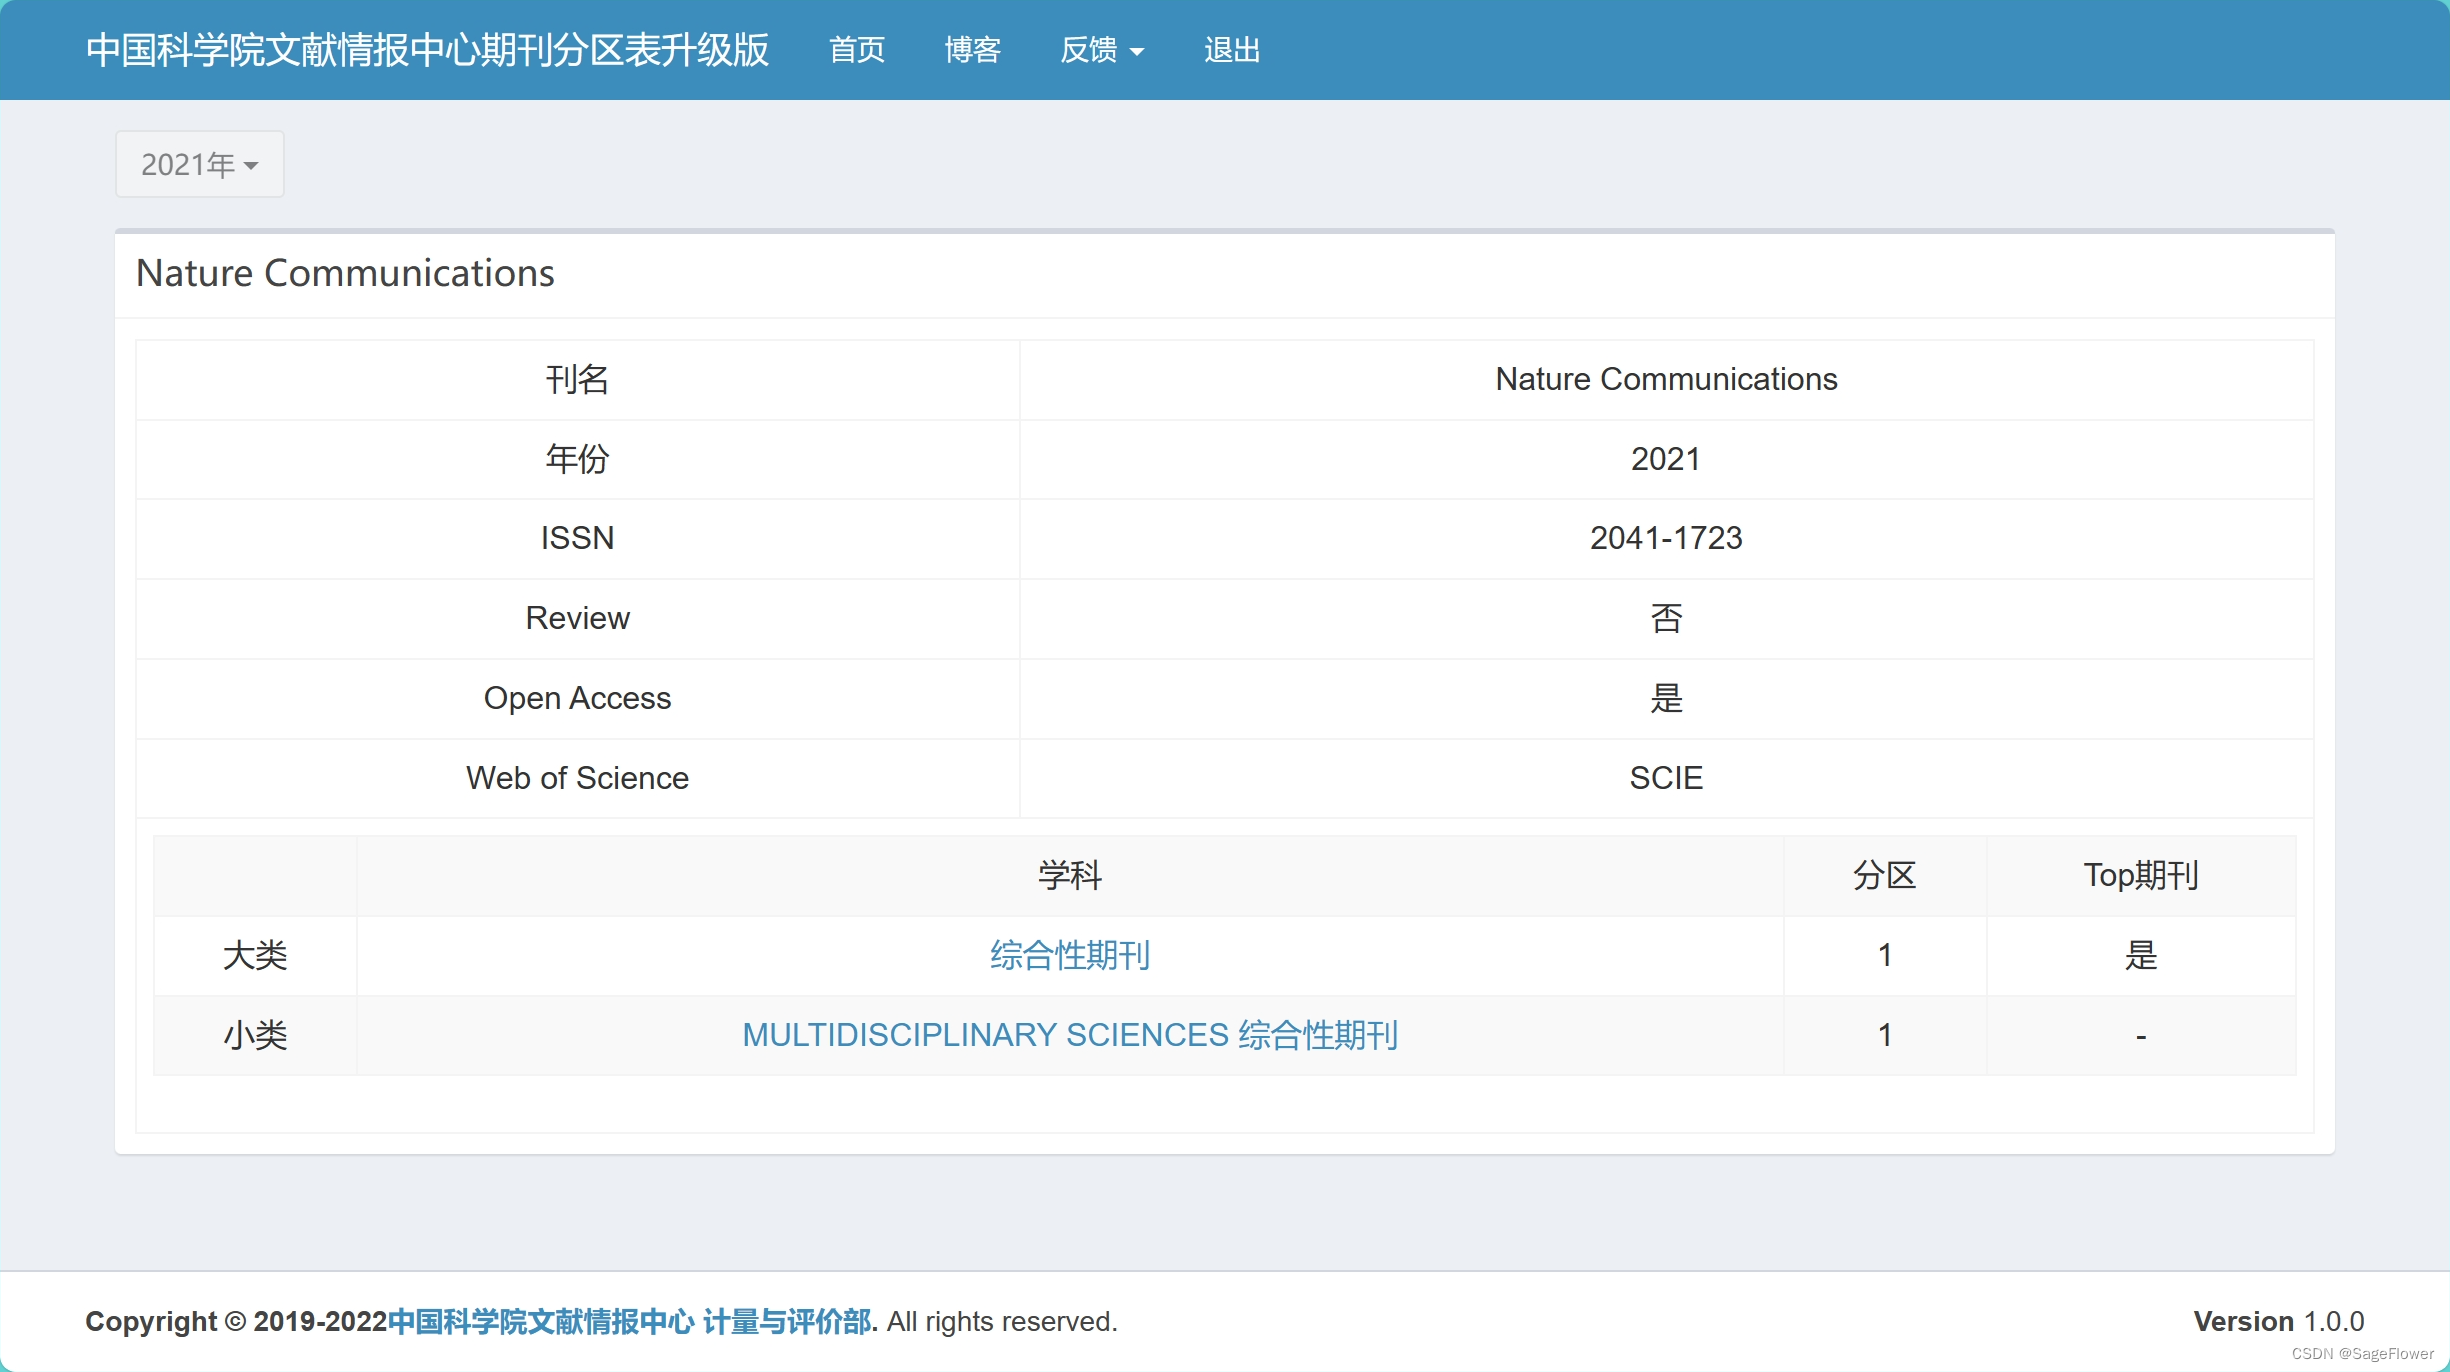
Task: Click the 刊名 row label
Action: tap(577, 379)
